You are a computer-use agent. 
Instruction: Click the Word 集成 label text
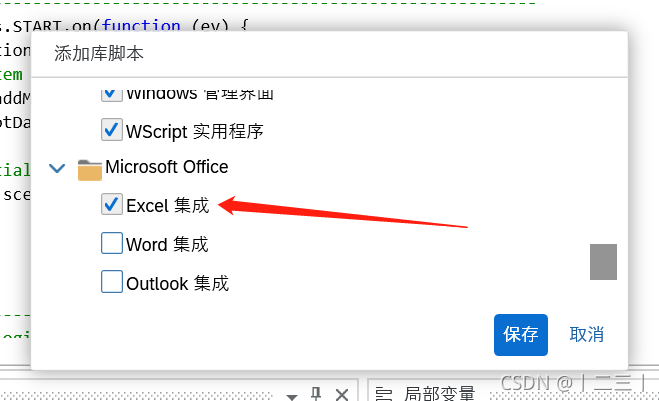(x=167, y=244)
